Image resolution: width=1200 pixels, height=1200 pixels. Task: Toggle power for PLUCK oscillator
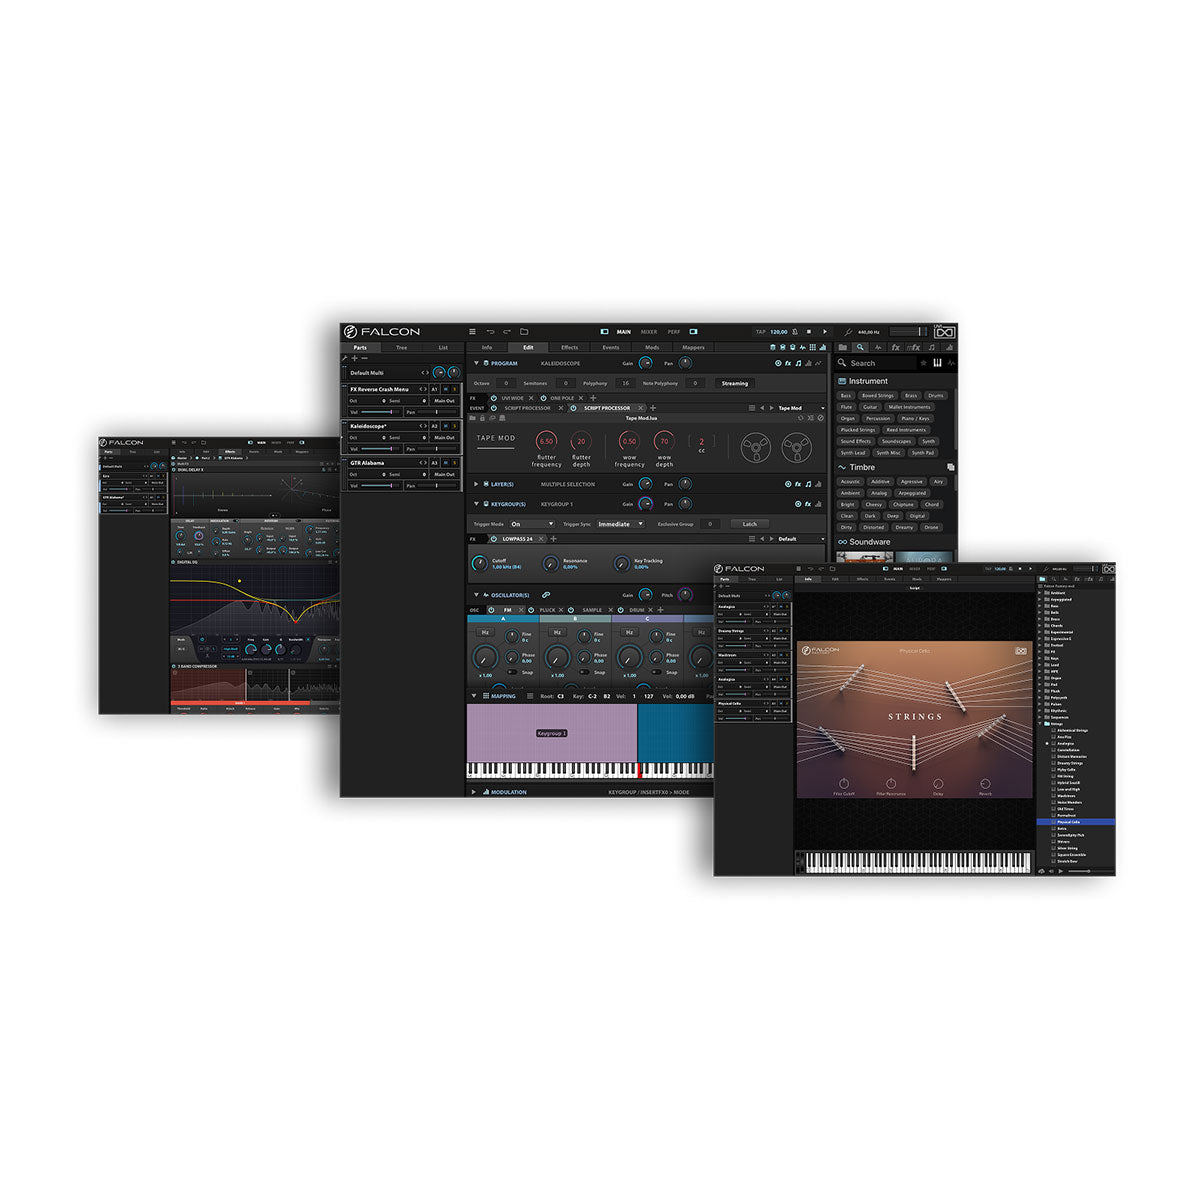point(531,609)
